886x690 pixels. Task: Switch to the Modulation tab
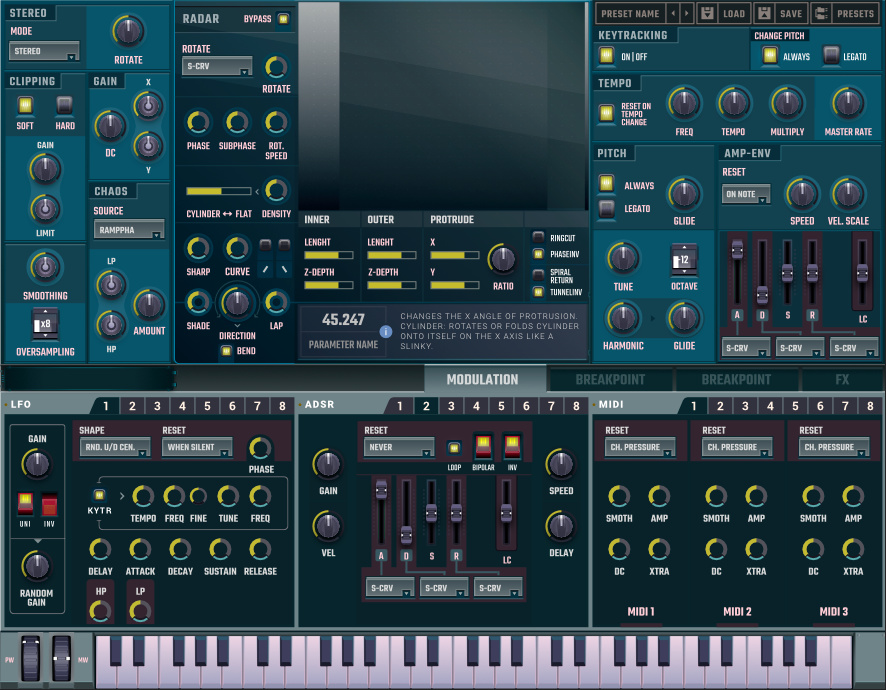pos(483,380)
